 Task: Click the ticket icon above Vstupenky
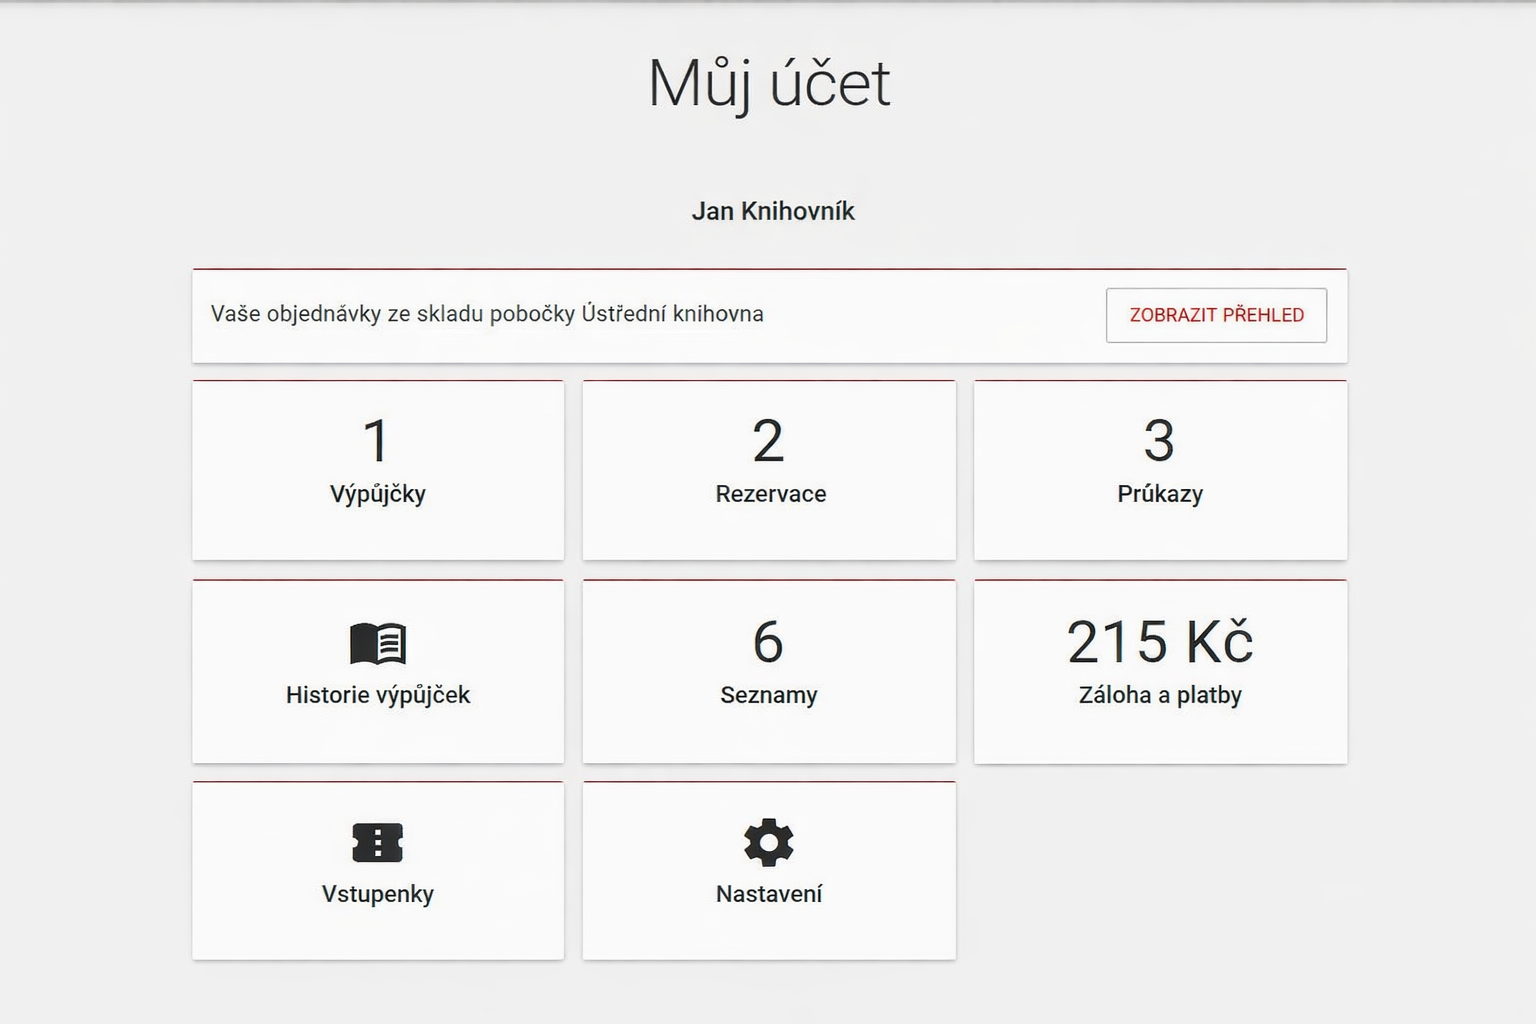tap(377, 842)
